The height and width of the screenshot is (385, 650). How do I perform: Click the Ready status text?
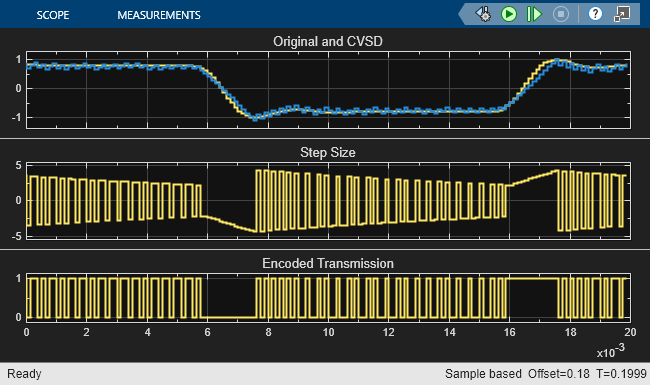click(24, 374)
